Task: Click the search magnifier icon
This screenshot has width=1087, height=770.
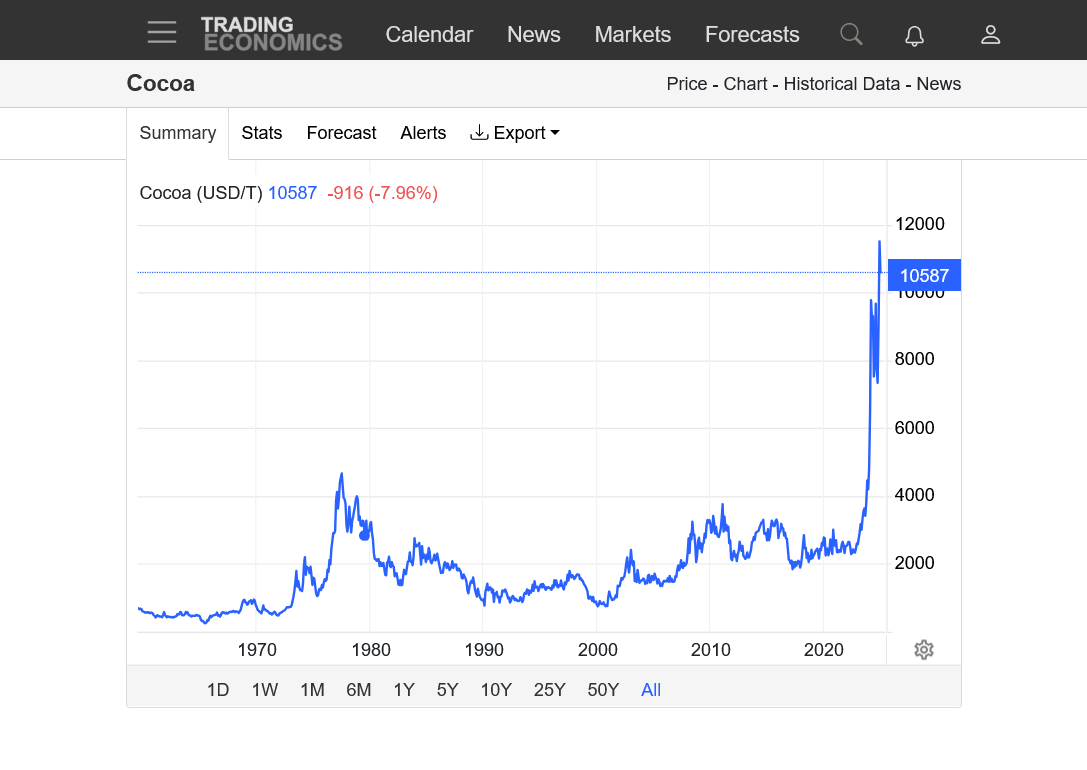Action: pos(851,34)
